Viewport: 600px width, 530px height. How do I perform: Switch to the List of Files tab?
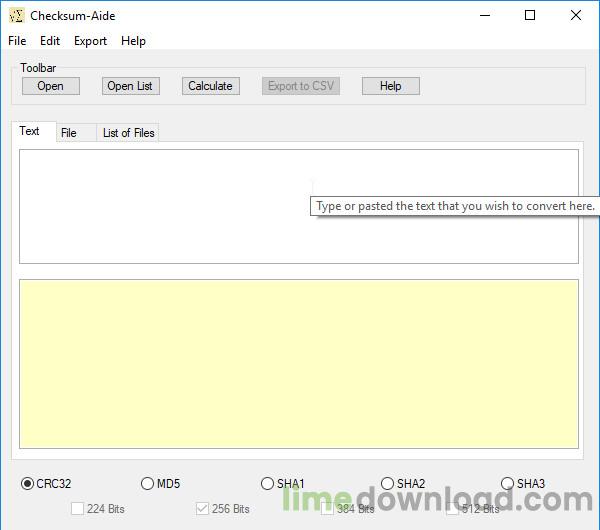pyautogui.click(x=128, y=133)
